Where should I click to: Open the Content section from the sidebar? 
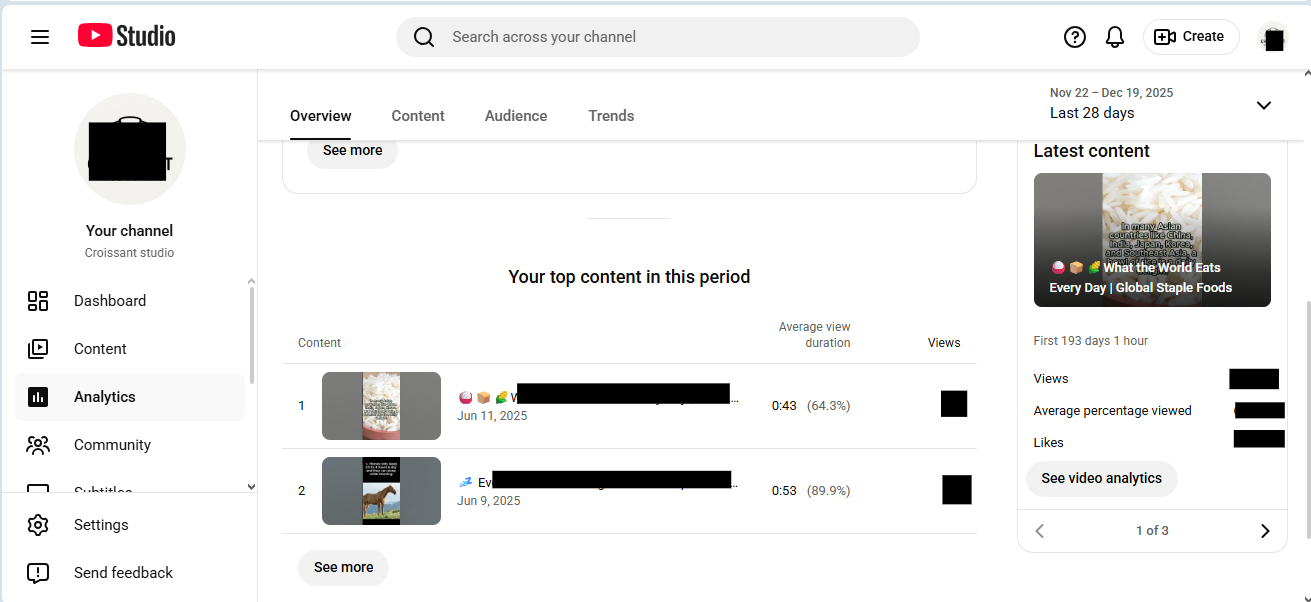click(100, 348)
